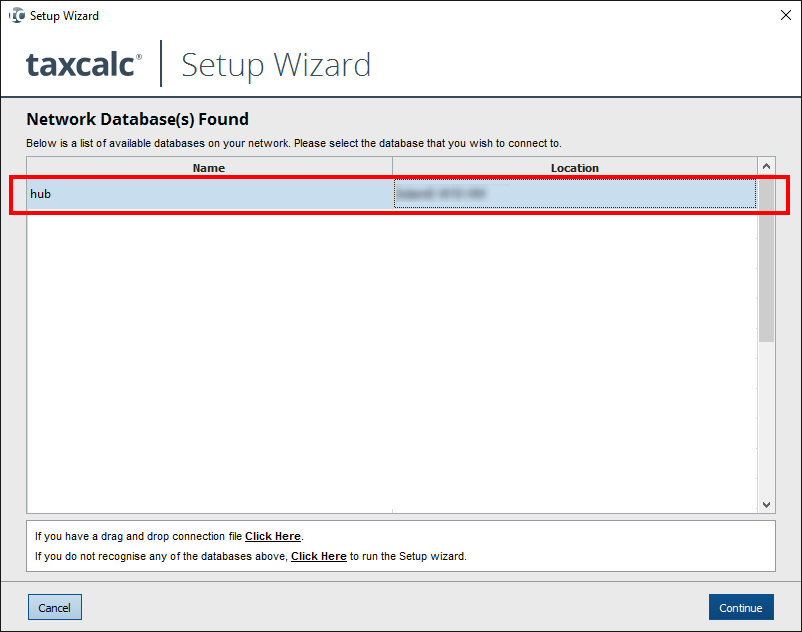Close the Setup Wizard window
The width and height of the screenshot is (802, 632).
(x=785, y=16)
